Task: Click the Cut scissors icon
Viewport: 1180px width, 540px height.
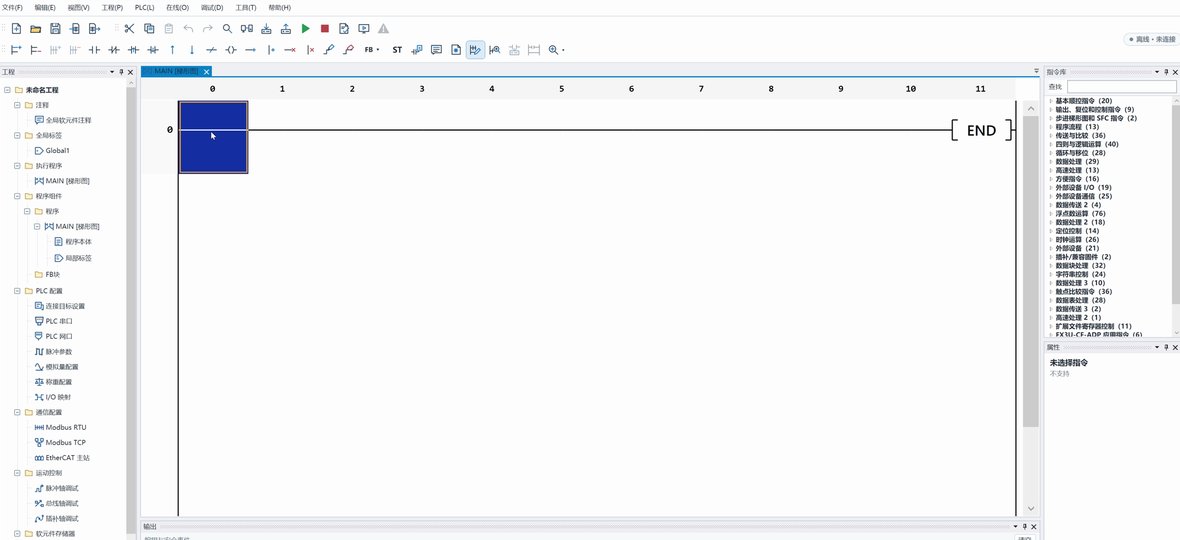Action: click(x=129, y=29)
